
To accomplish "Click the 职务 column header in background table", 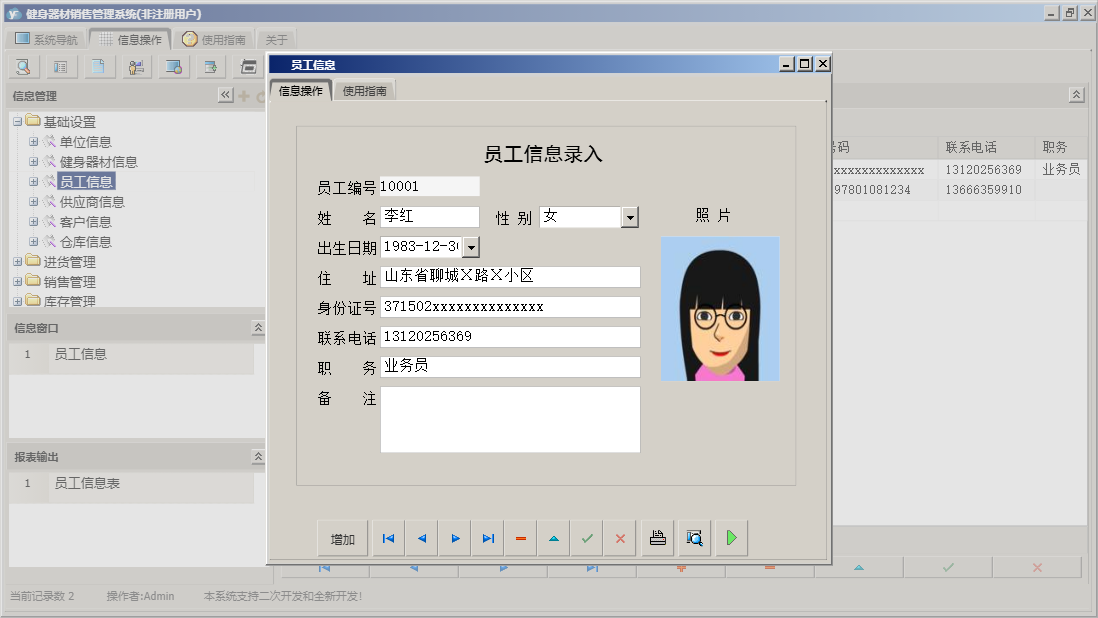I will pos(1060,147).
